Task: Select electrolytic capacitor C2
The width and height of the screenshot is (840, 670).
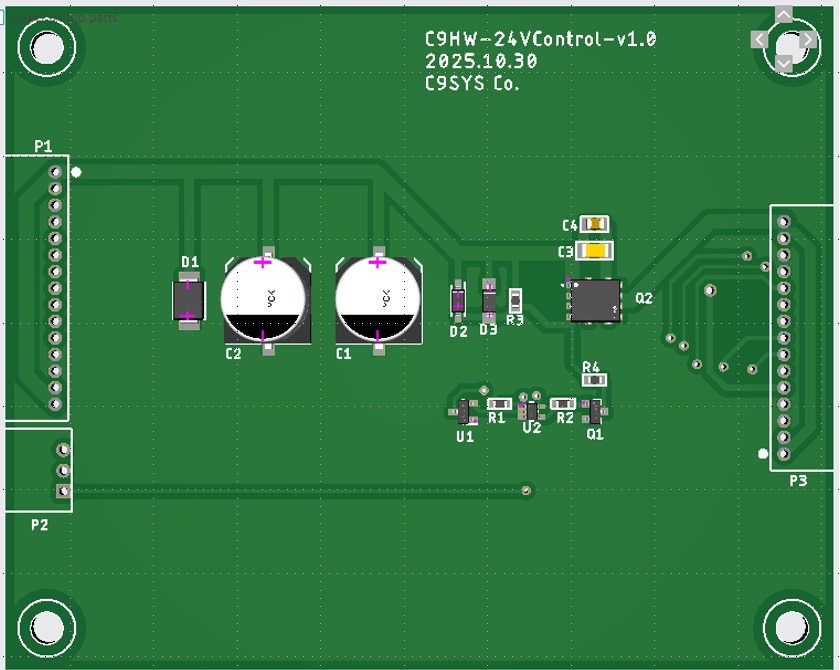Action: (264, 299)
